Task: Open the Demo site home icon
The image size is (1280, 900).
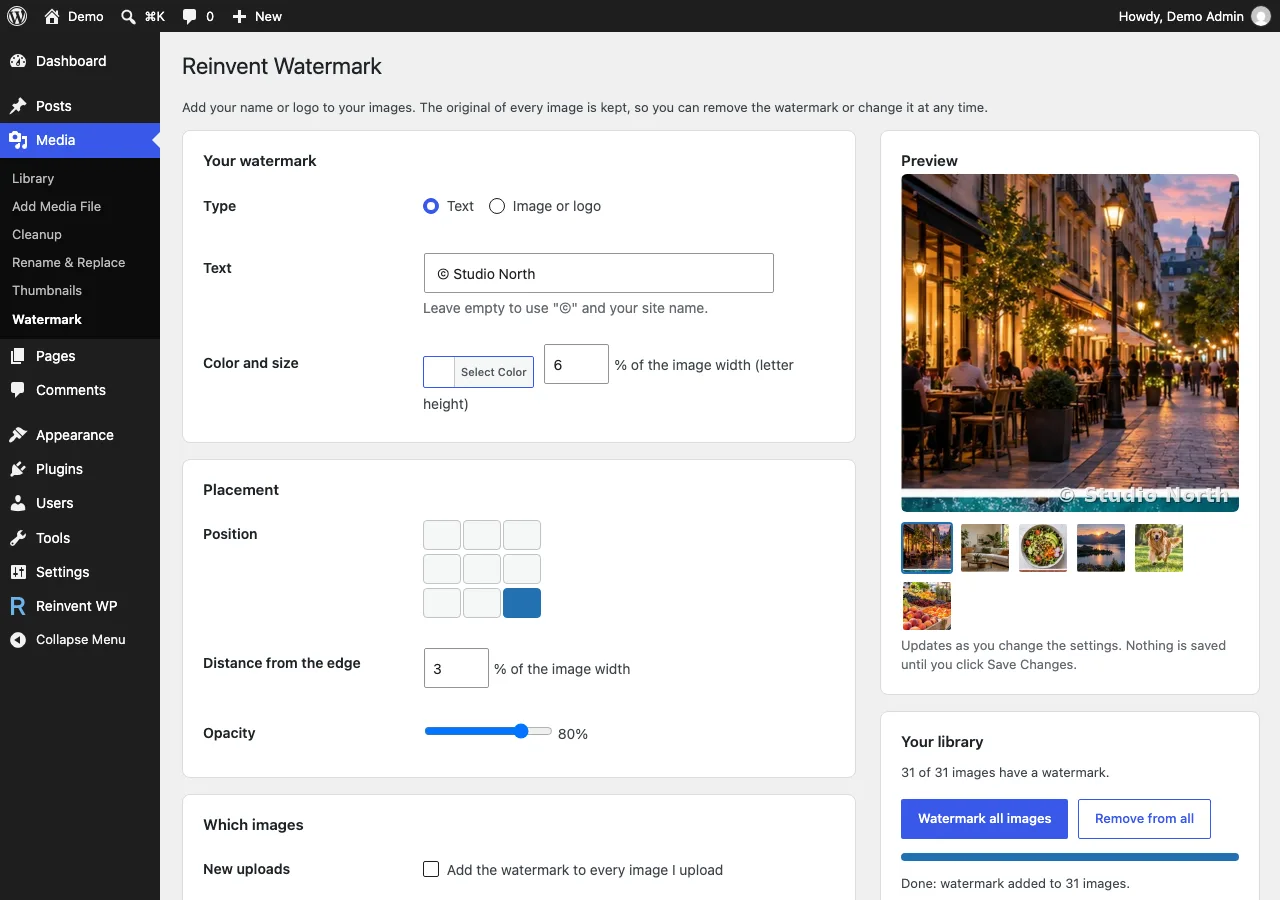Action: (x=52, y=16)
